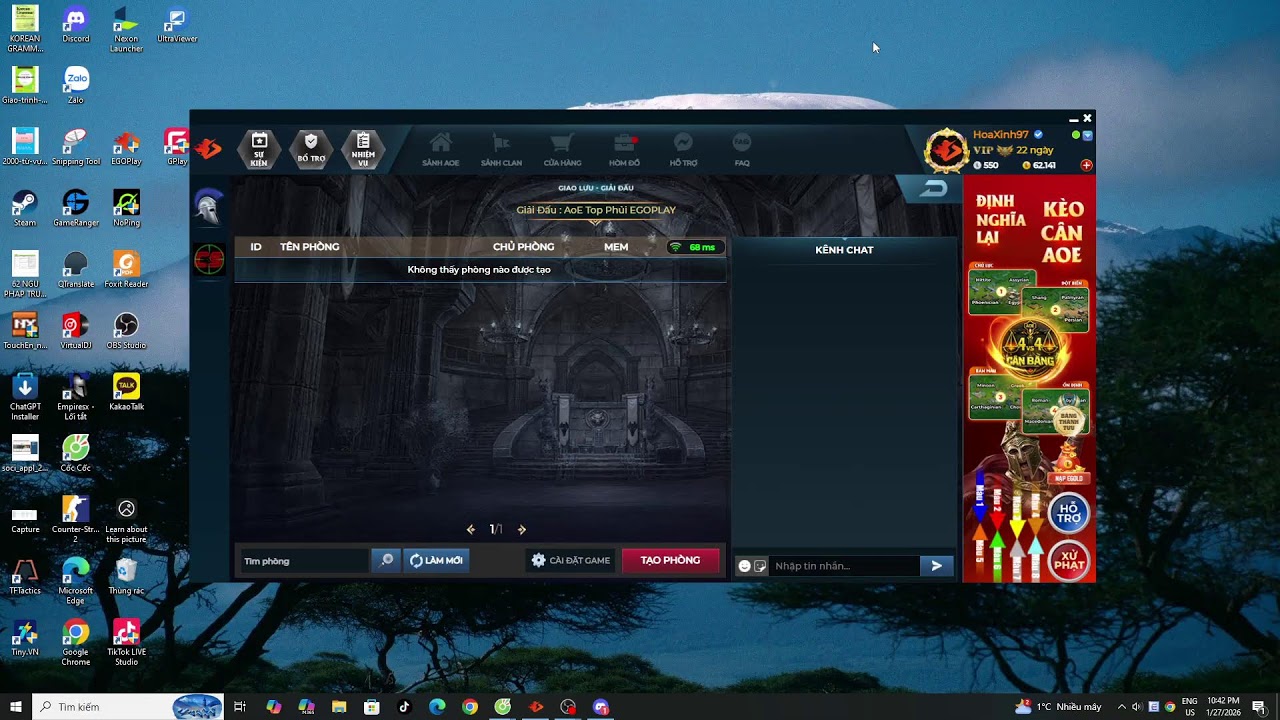Sort rooms by Tên Phòng column

pyautogui.click(x=309, y=247)
